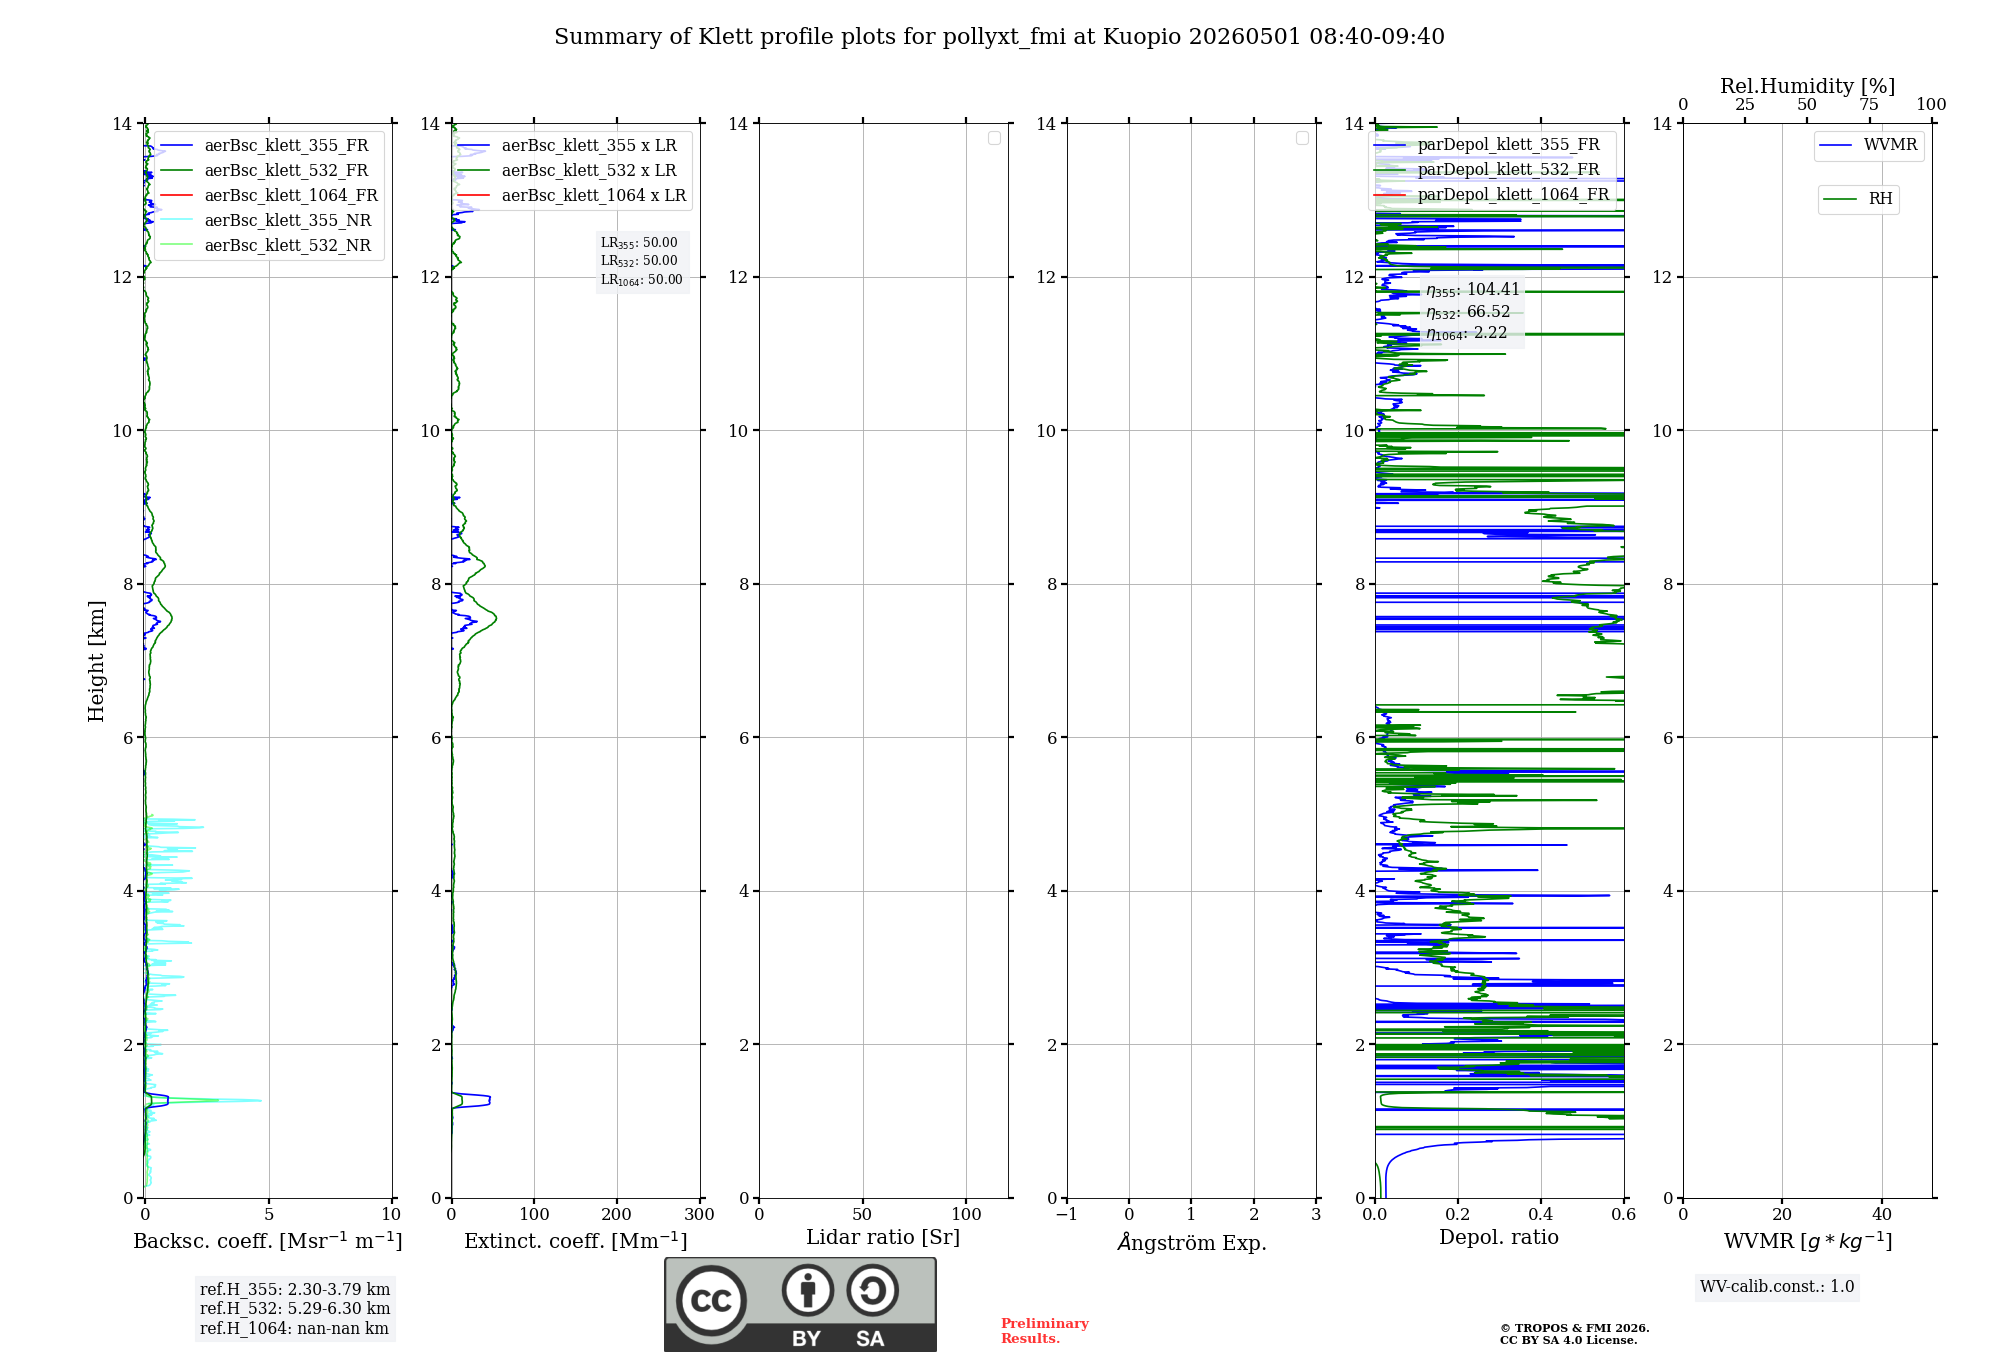Click the LR355: 50.00 value
Viewport: 2000px width, 1360px height.
pos(639,243)
